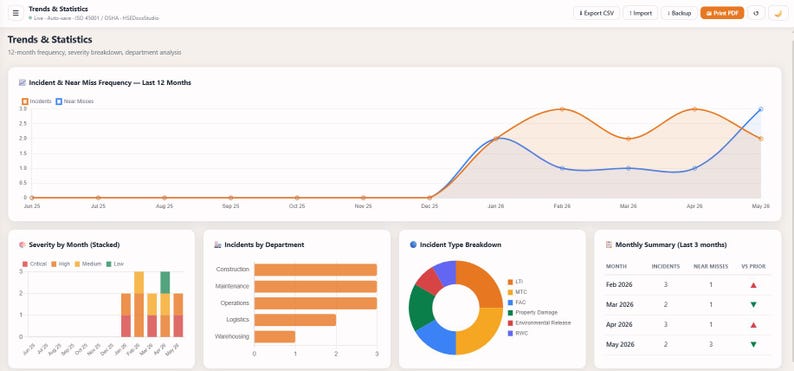Click the VS PRIOR column header
This screenshot has width=794, height=371.
tap(753, 266)
